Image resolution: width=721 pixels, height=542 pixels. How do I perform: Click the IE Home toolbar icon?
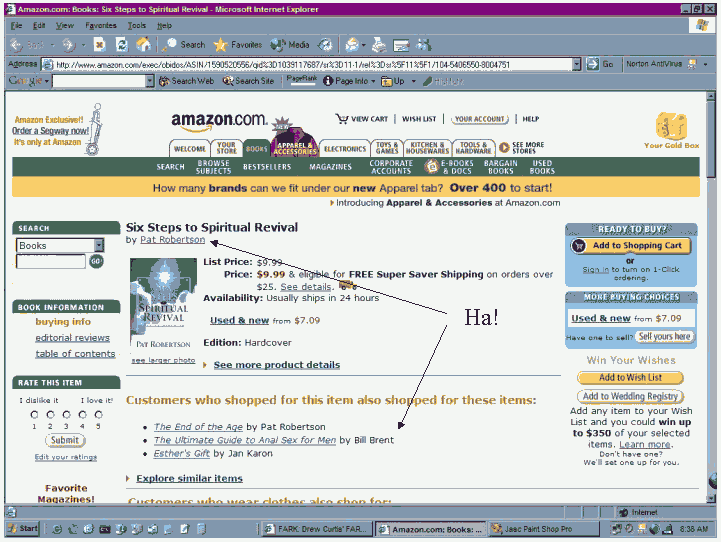coord(143,45)
